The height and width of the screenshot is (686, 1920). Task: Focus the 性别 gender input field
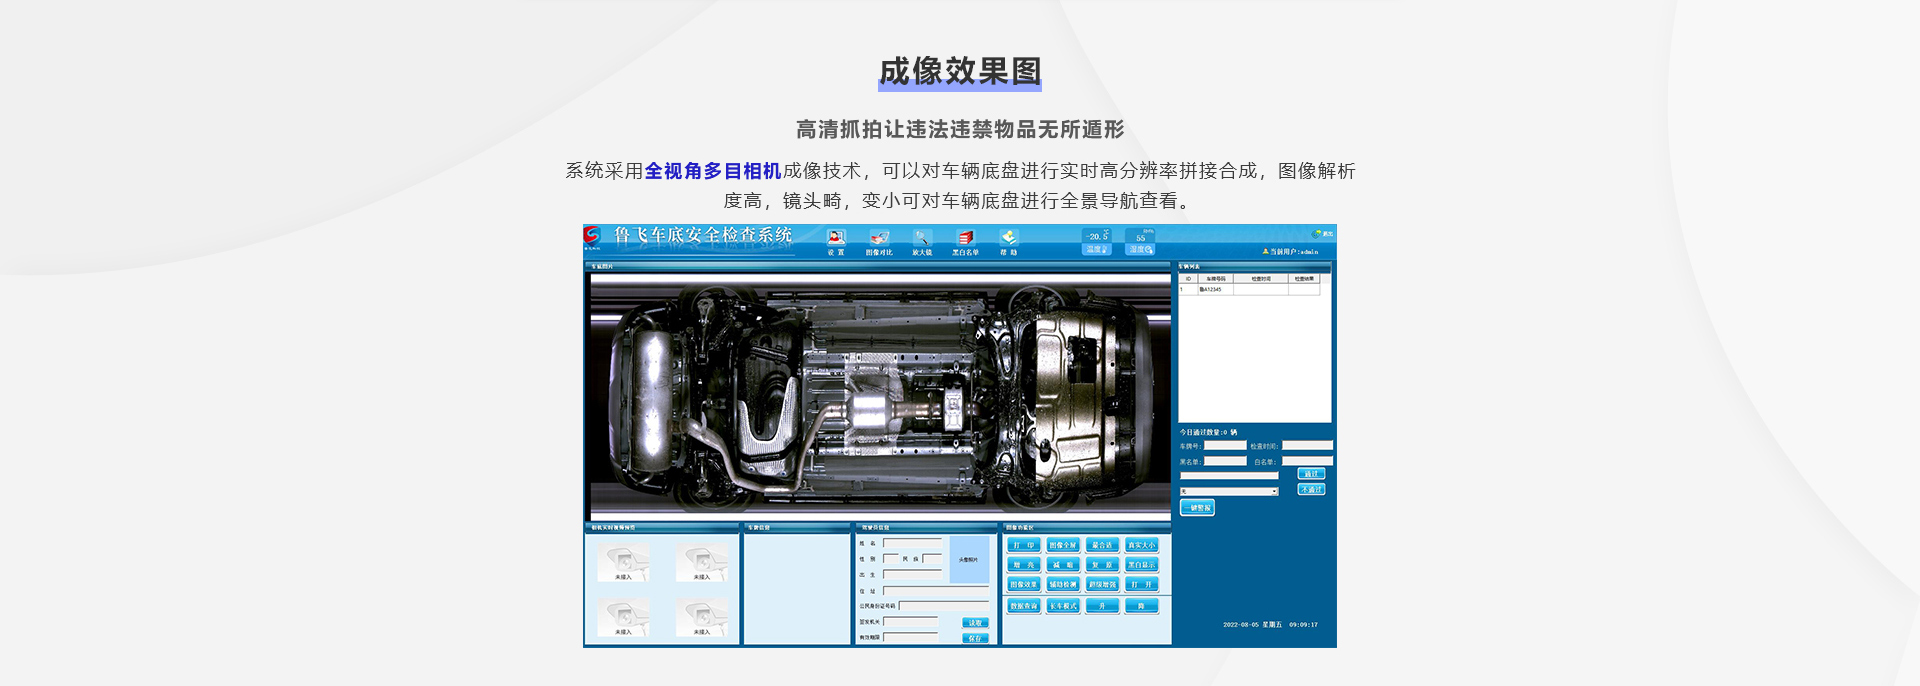tap(890, 559)
